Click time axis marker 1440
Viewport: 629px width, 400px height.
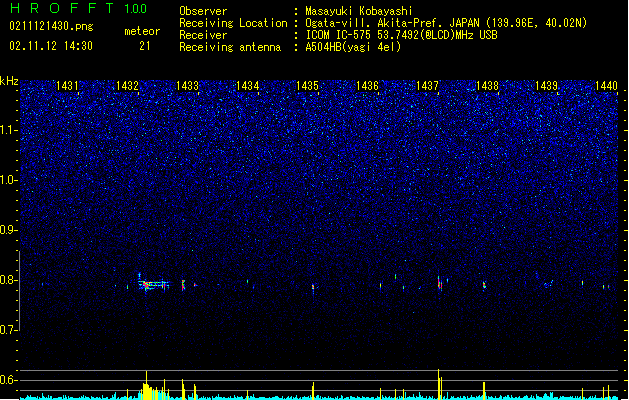point(607,85)
